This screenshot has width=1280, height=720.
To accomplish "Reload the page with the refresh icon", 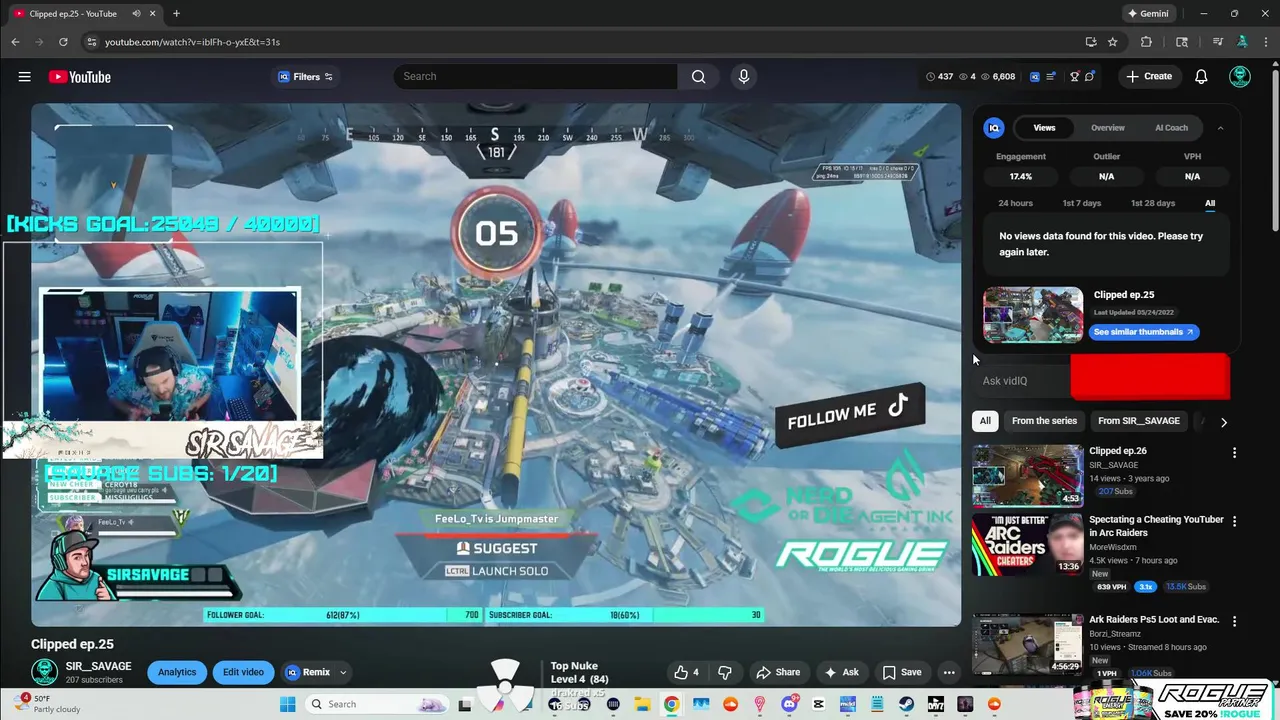I will pyautogui.click(x=63, y=42).
